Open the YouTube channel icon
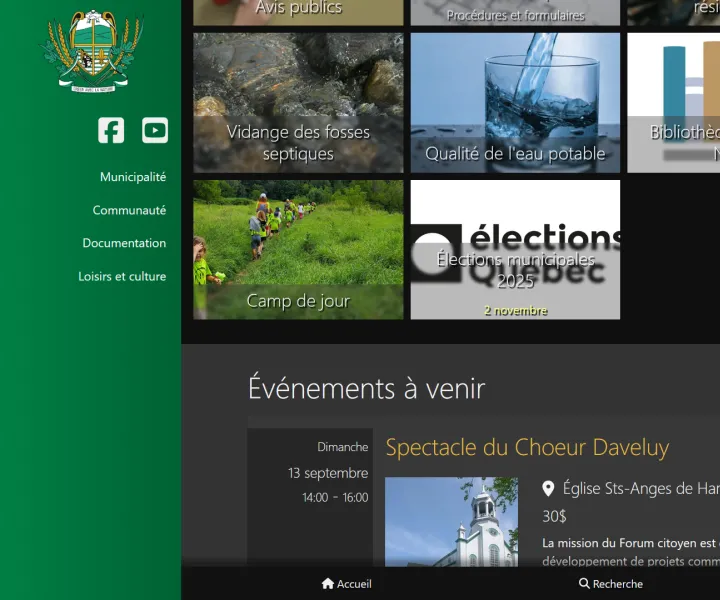 pos(155,130)
